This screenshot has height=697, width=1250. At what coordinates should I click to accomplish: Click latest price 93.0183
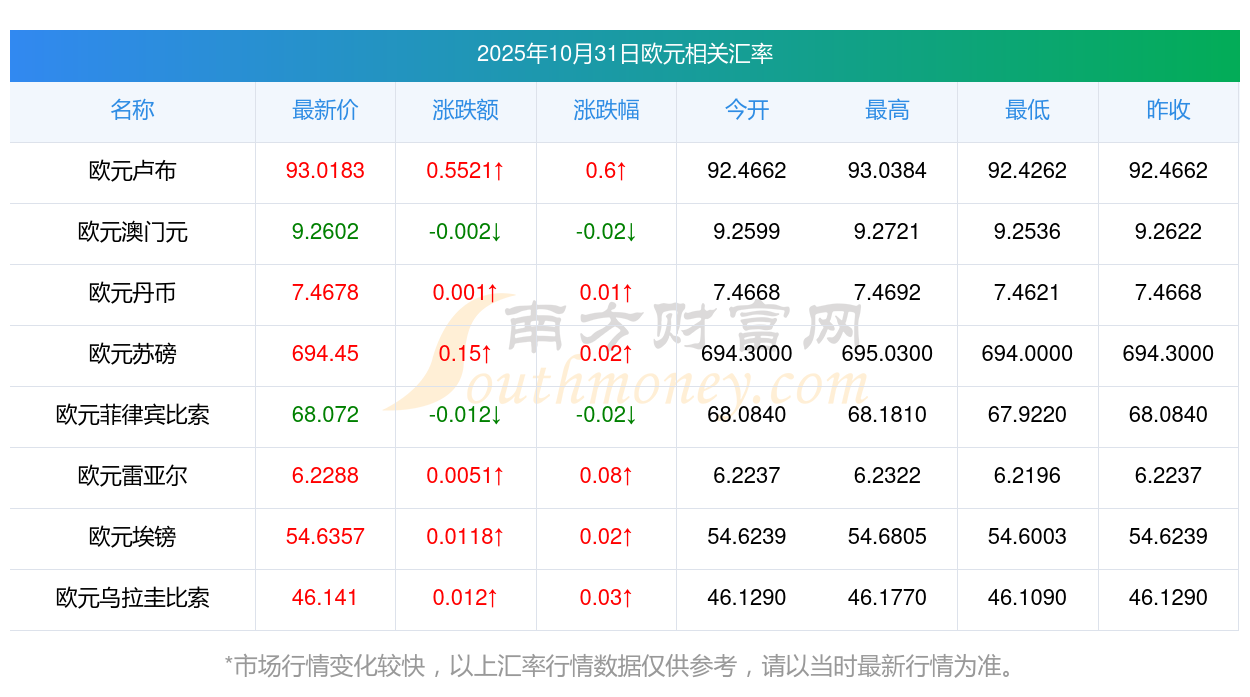pos(325,171)
